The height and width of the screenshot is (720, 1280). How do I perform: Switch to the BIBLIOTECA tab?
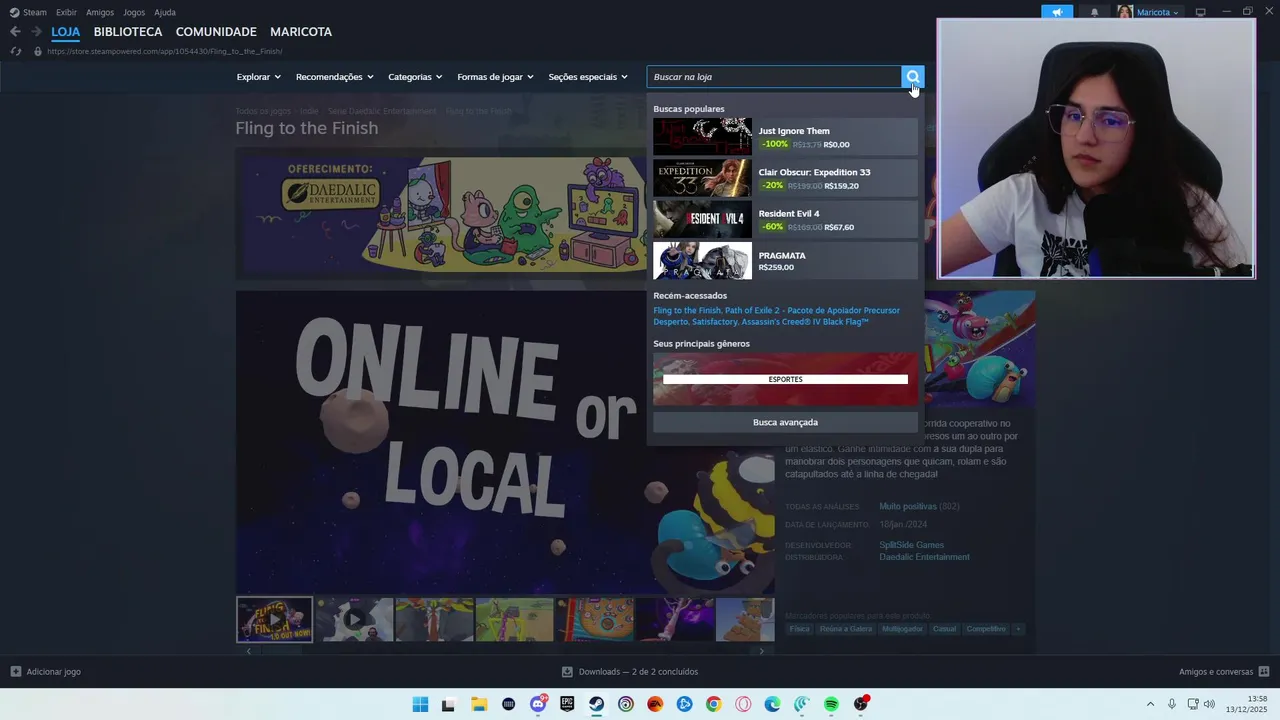coord(128,32)
